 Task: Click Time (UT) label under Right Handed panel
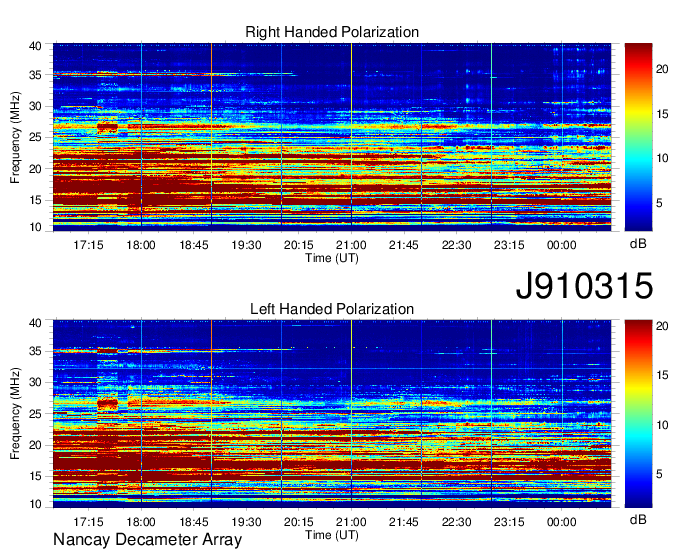pyautogui.click(x=332, y=258)
